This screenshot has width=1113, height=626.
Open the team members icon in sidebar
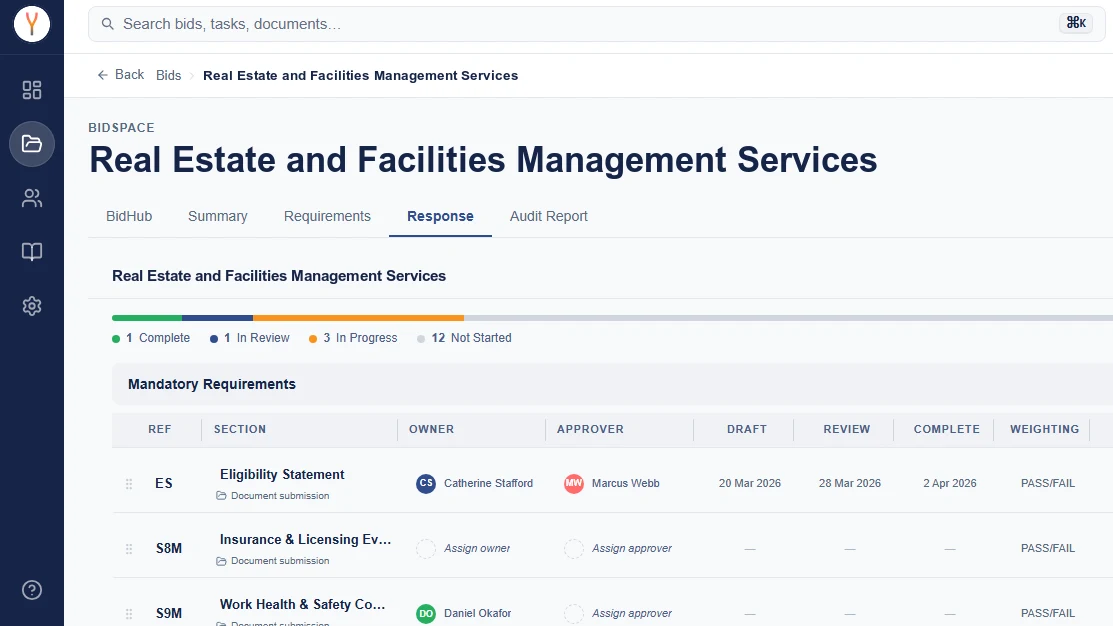(x=32, y=198)
